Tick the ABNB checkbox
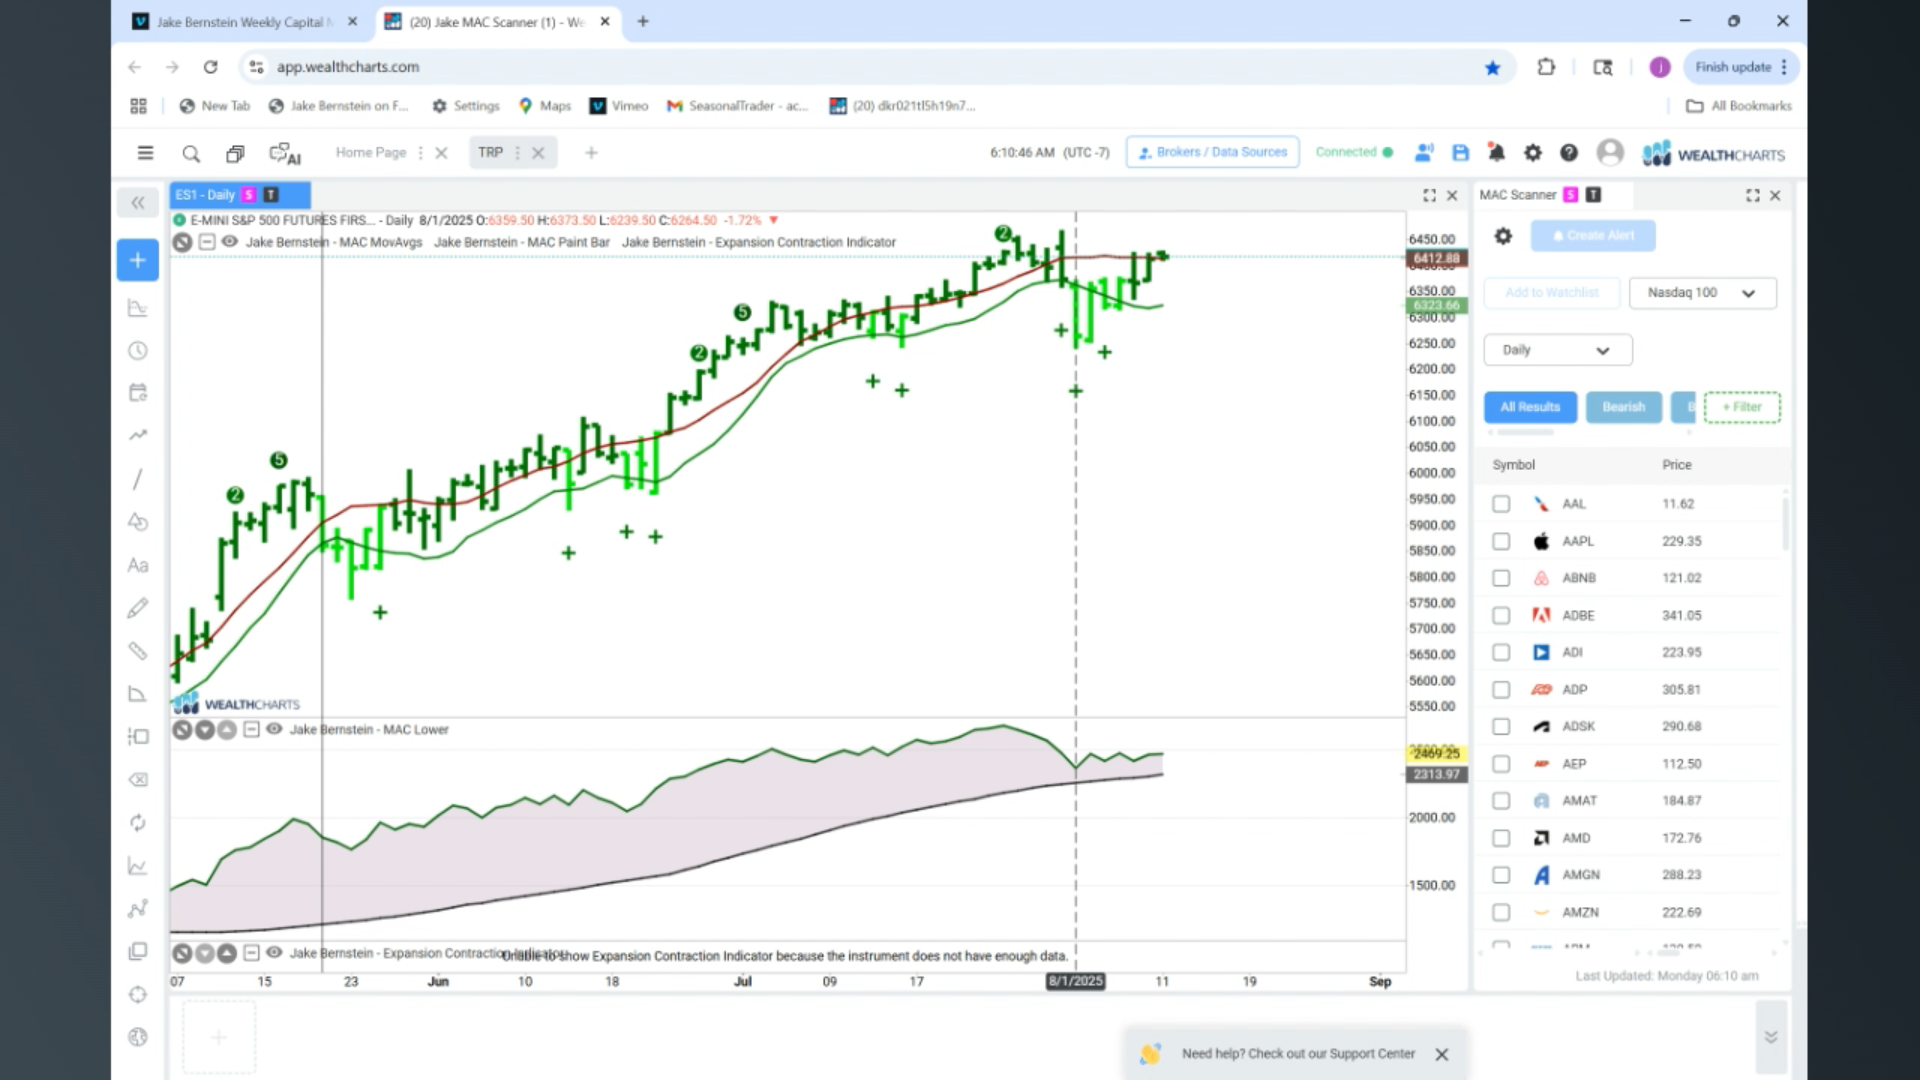This screenshot has width=1920, height=1080. 1501,578
